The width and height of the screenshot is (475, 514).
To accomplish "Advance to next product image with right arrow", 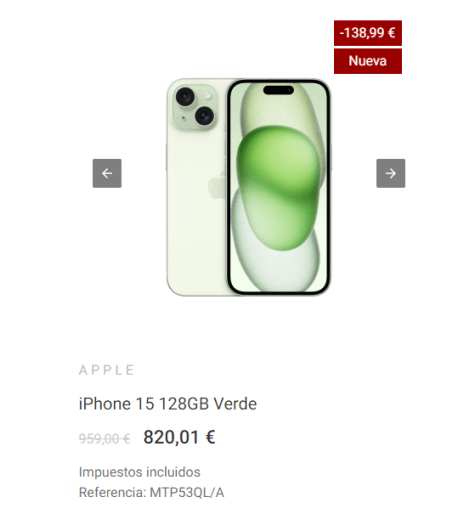I will [391, 173].
